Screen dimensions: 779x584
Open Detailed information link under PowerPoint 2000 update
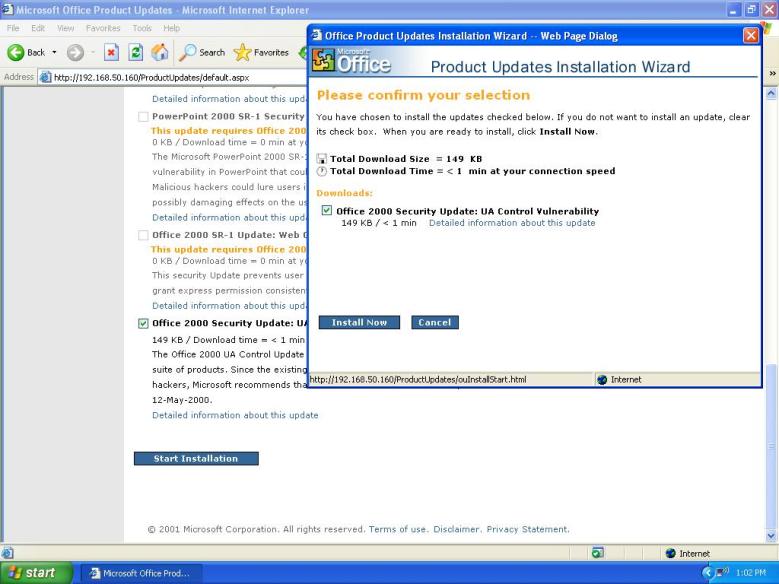230,217
